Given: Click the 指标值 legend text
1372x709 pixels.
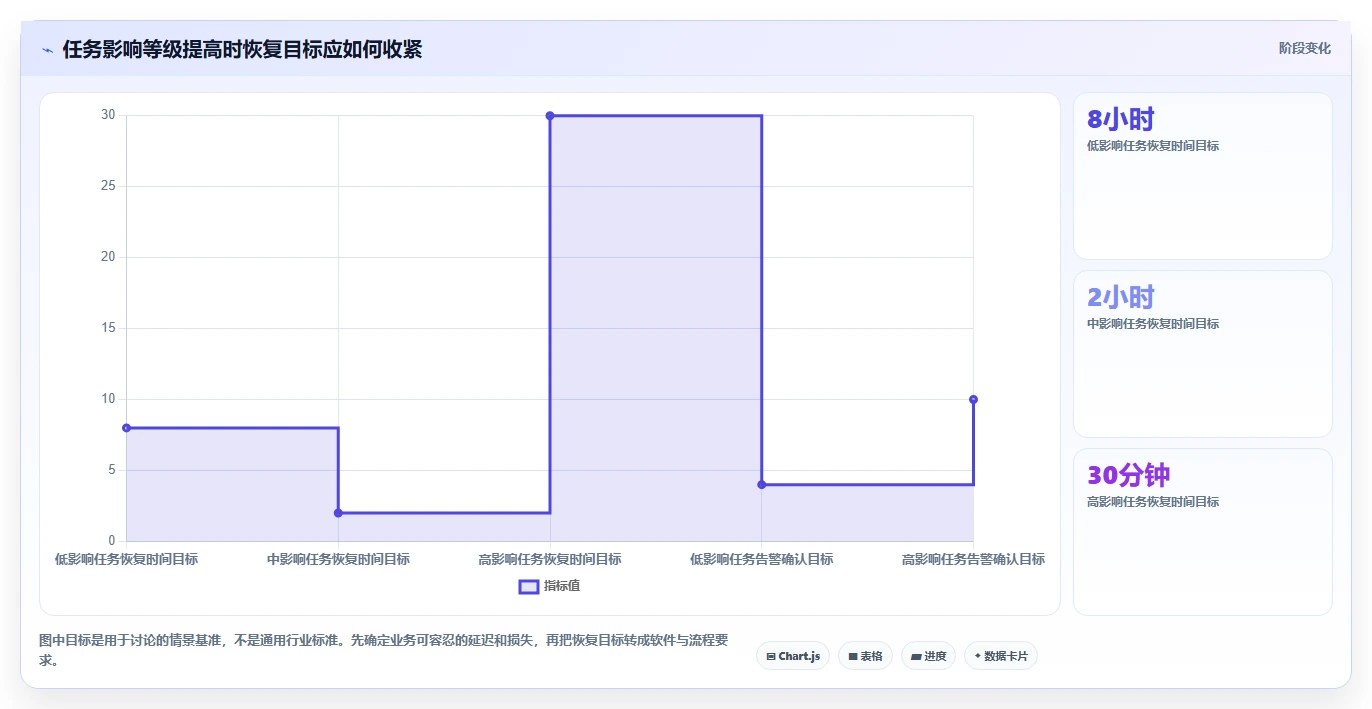Looking at the screenshot, I should (x=562, y=586).
